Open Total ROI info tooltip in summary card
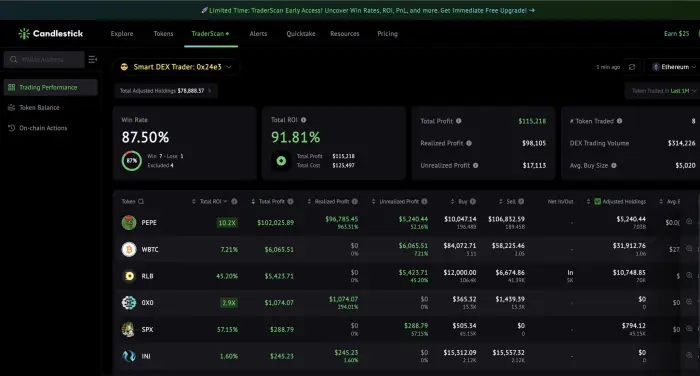This screenshot has height=376, width=700. (304, 120)
